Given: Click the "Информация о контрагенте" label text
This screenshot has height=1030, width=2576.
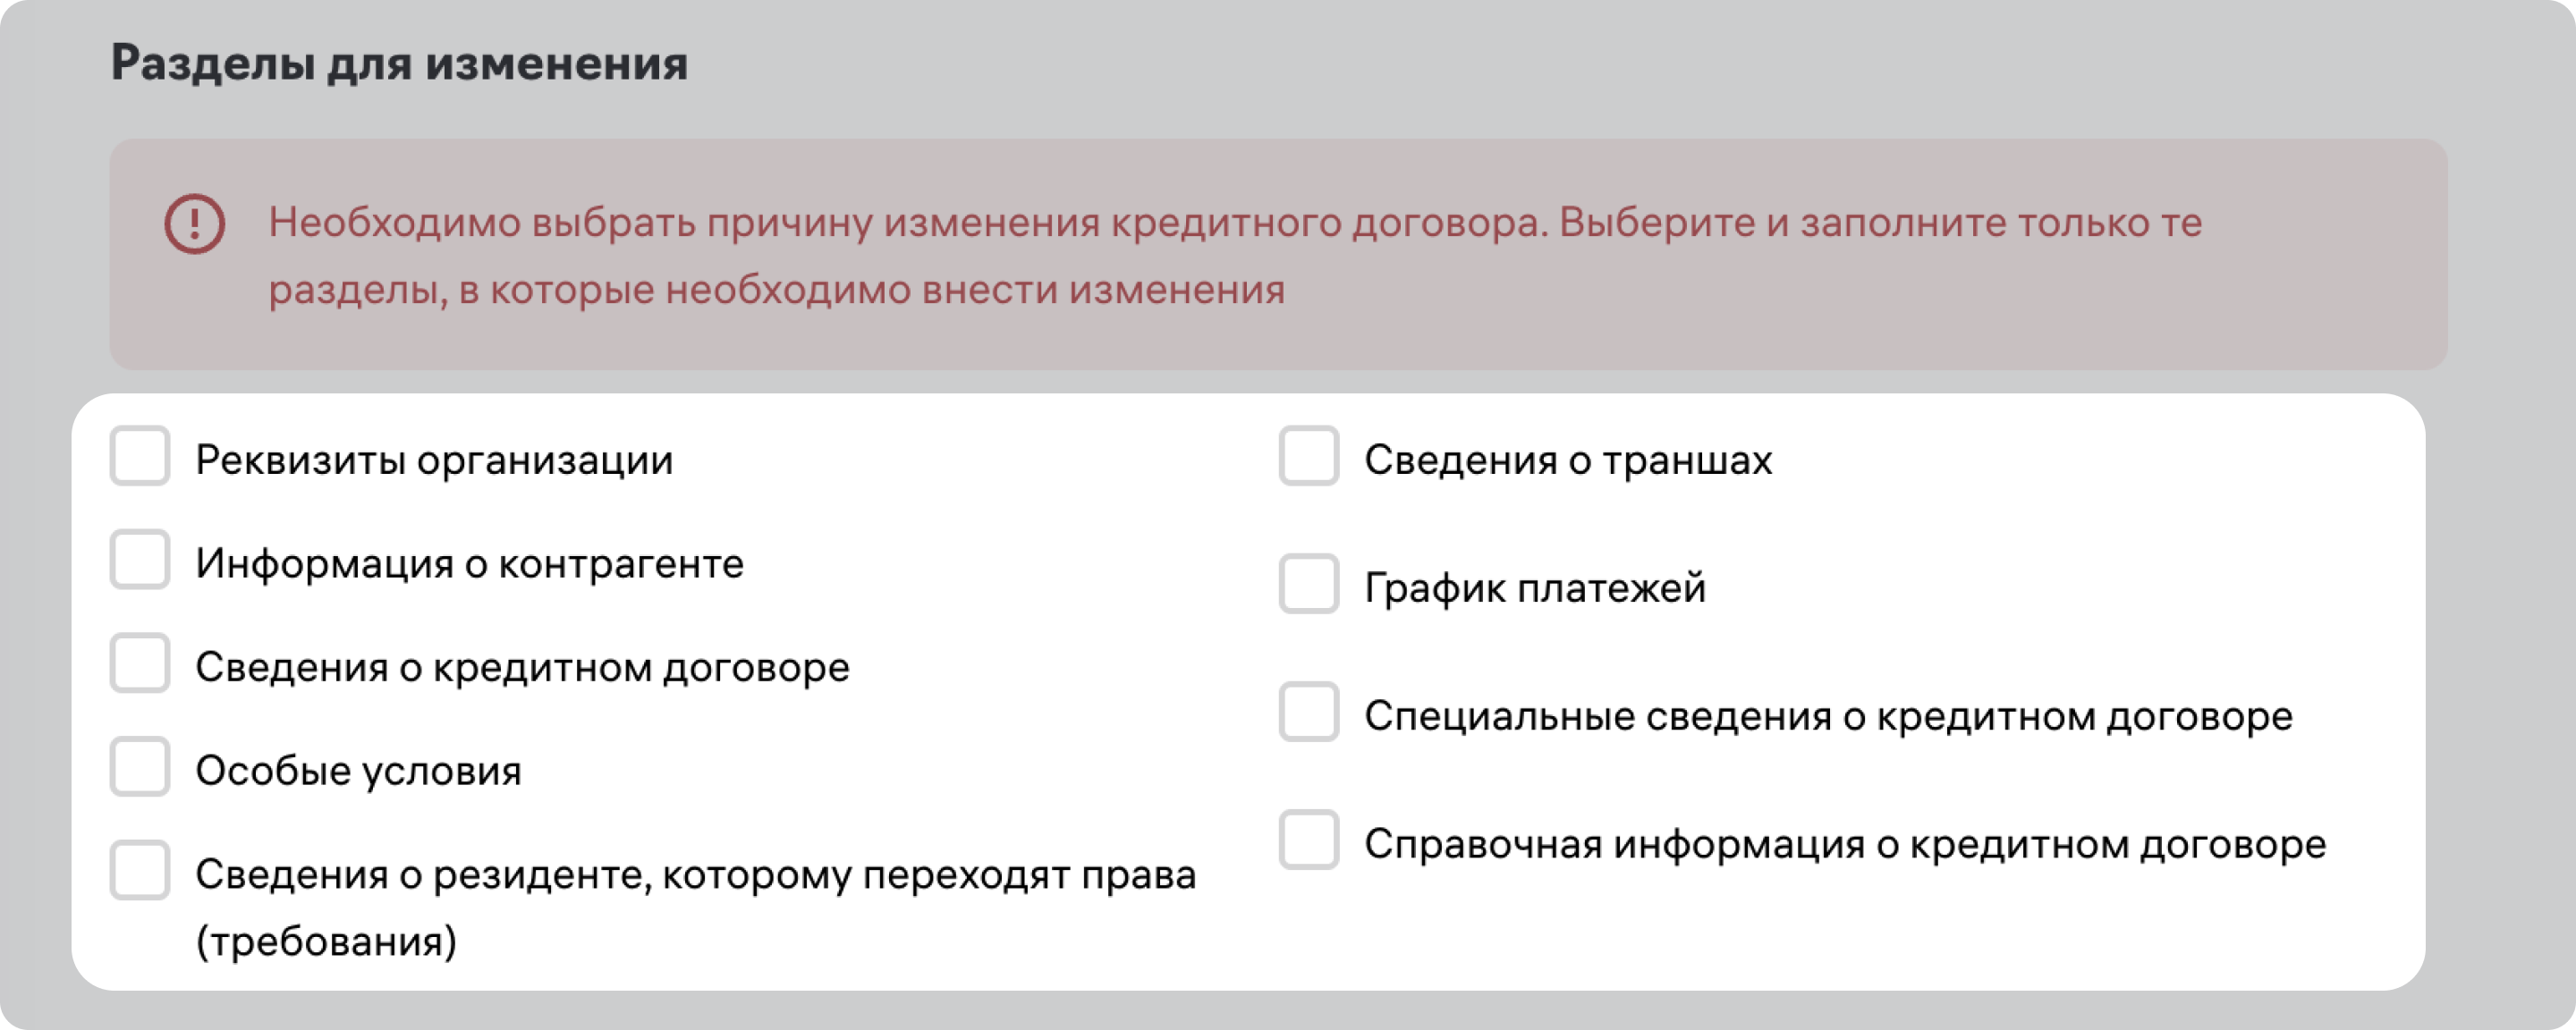Looking at the screenshot, I should point(469,564).
